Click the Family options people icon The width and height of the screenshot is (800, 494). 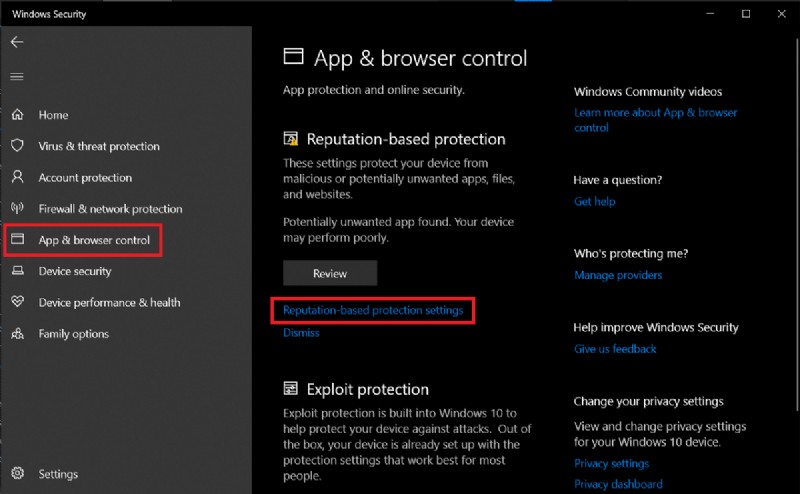pyautogui.click(x=17, y=334)
